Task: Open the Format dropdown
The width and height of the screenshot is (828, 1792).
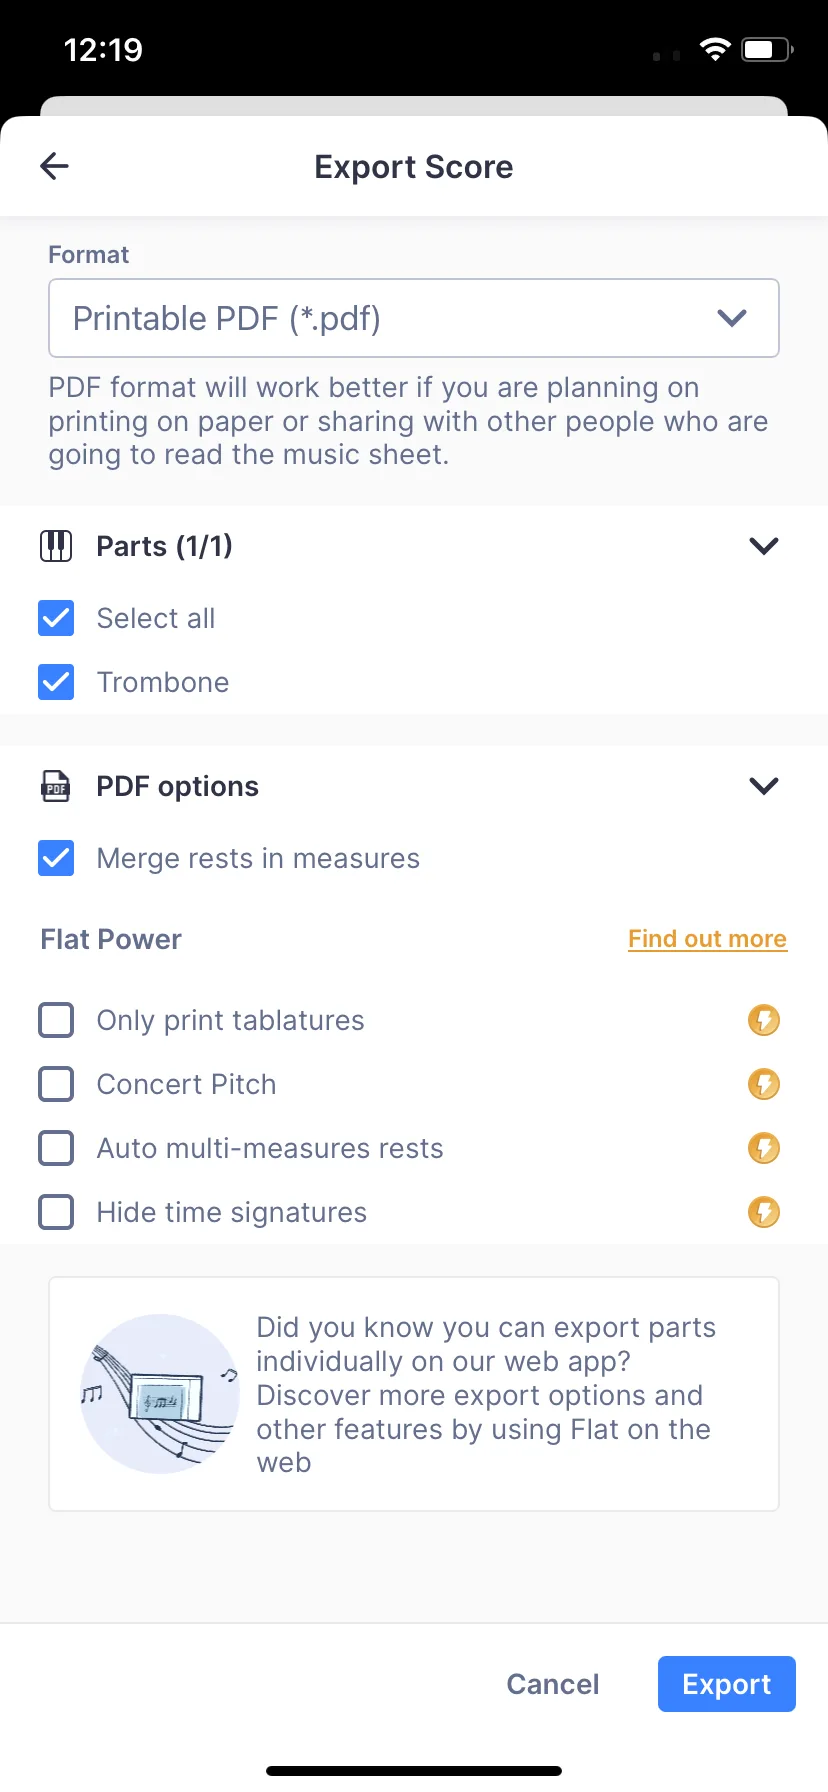Action: pos(414,318)
